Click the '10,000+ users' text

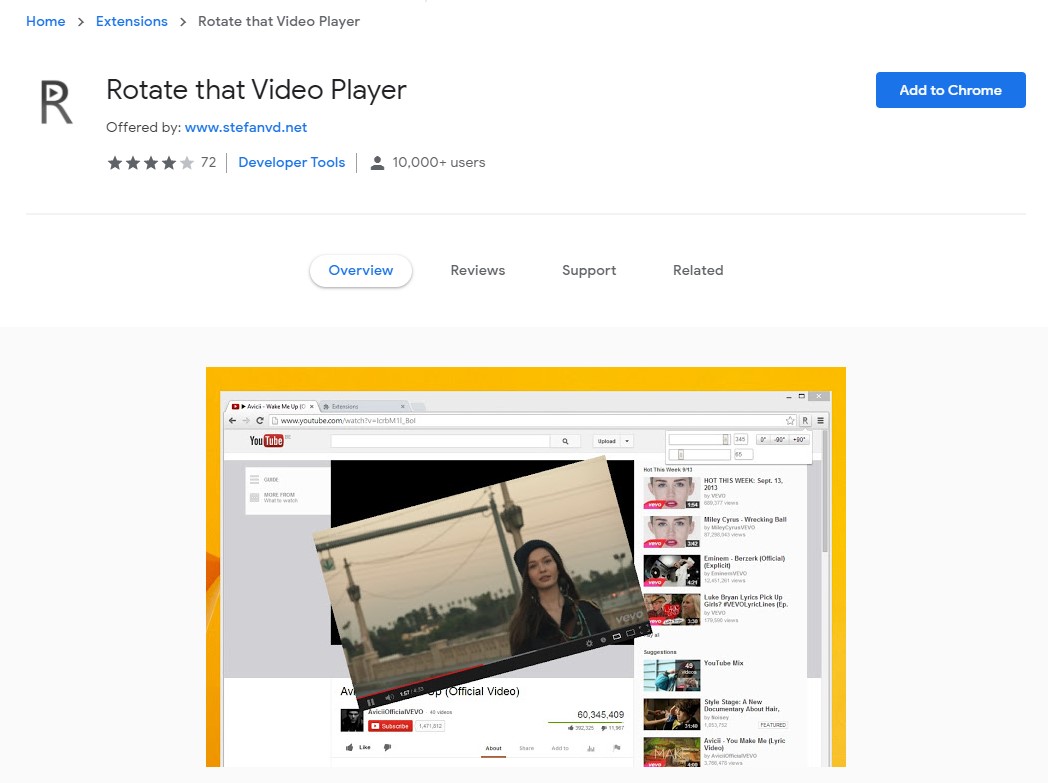click(438, 162)
